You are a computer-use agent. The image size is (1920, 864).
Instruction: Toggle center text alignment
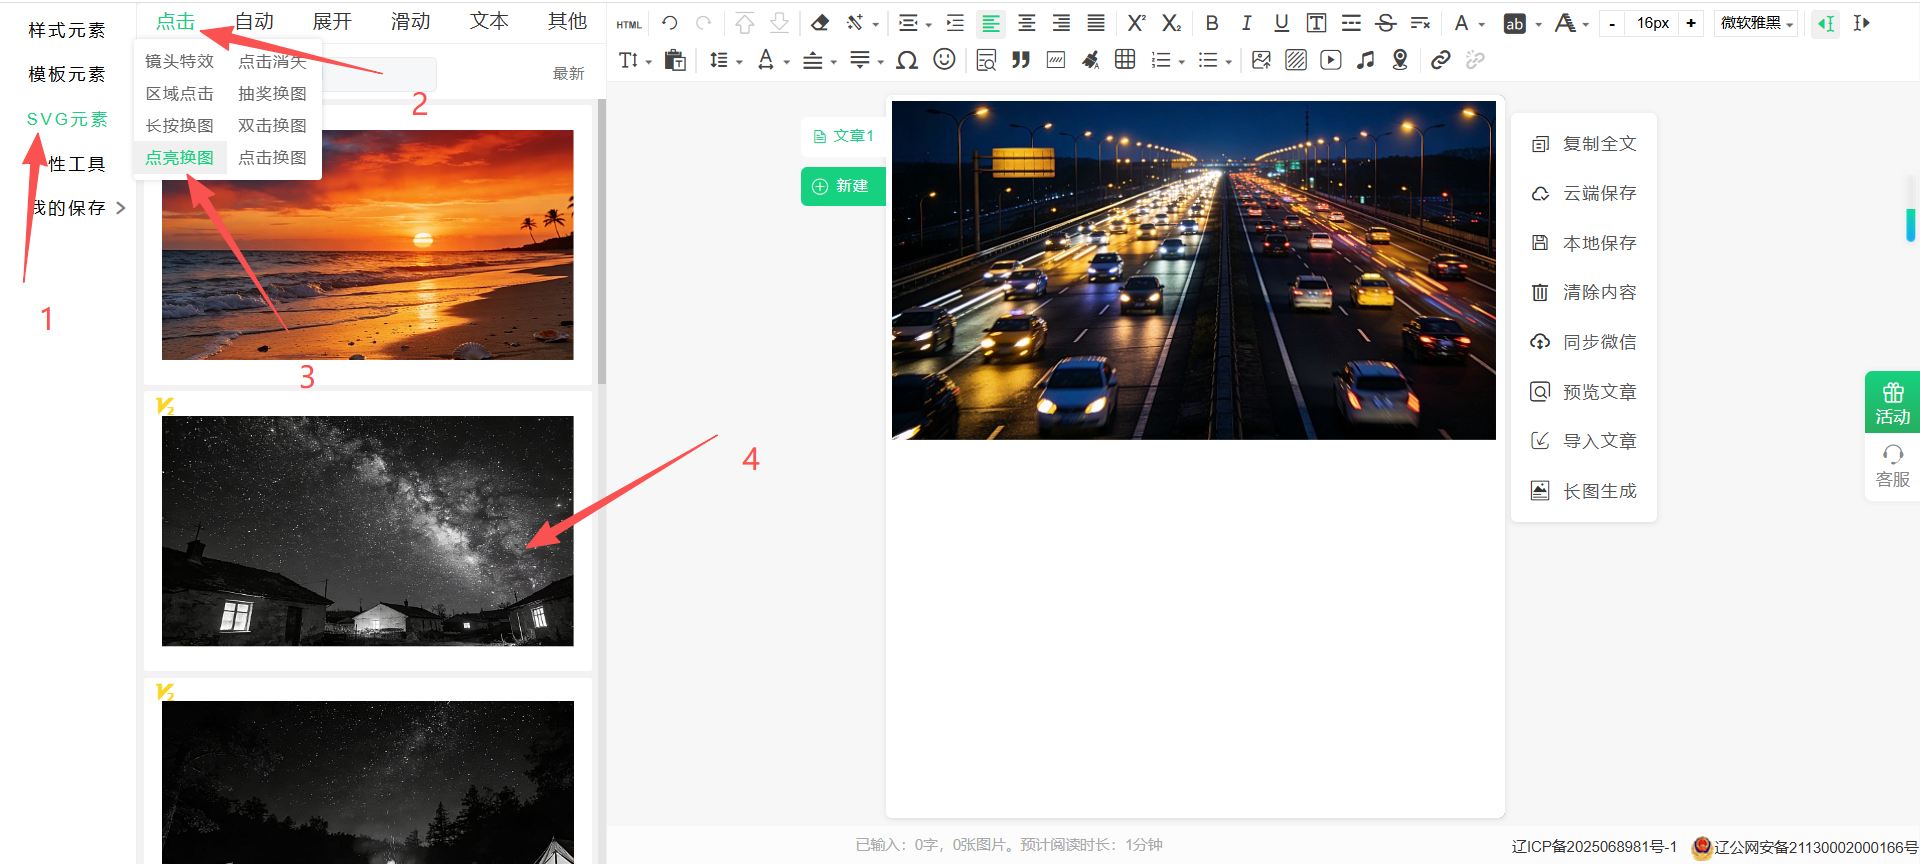pyautogui.click(x=1026, y=23)
